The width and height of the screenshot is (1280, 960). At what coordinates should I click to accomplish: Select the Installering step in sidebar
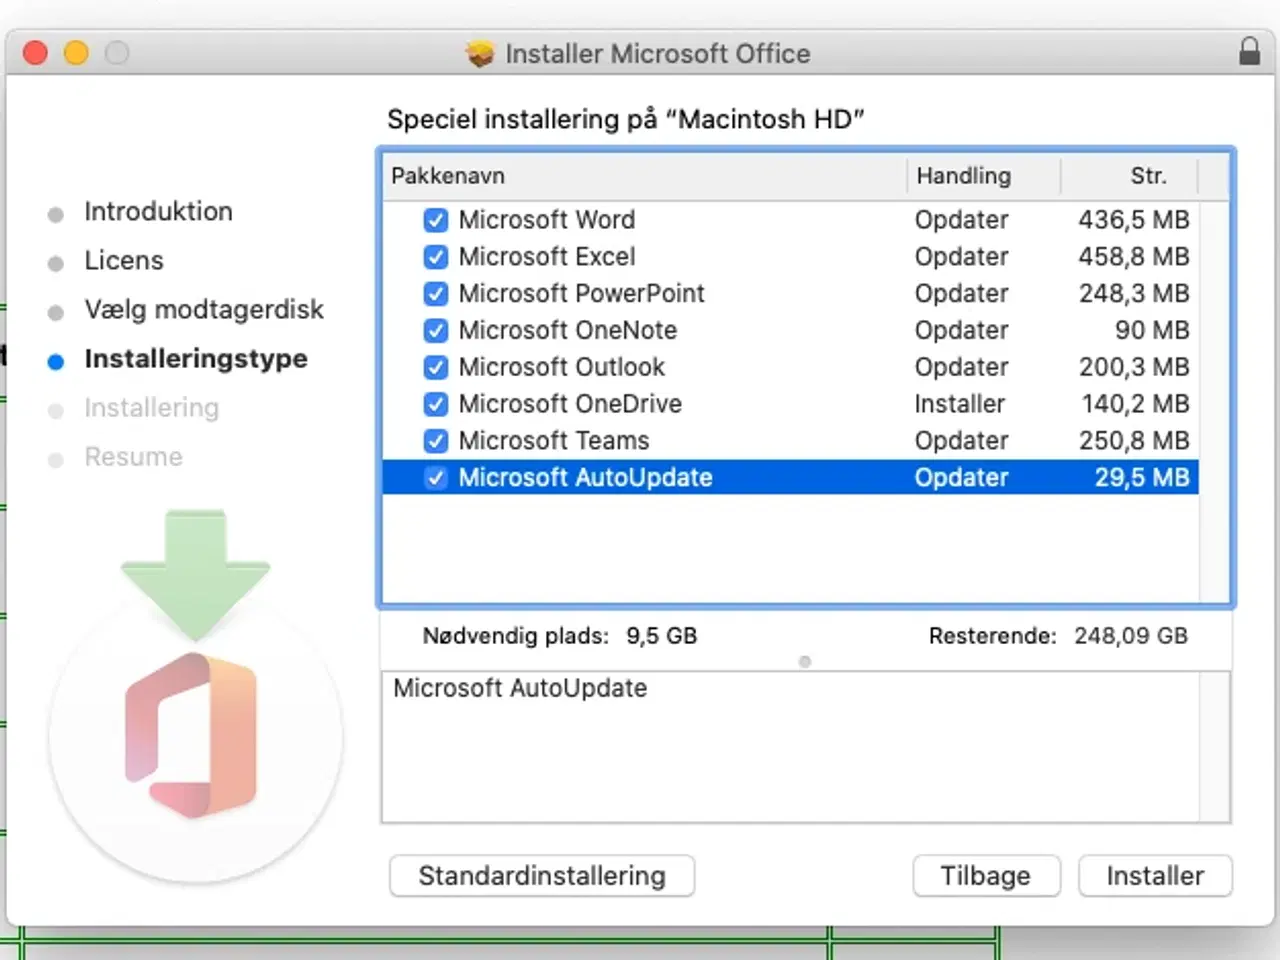(x=151, y=408)
